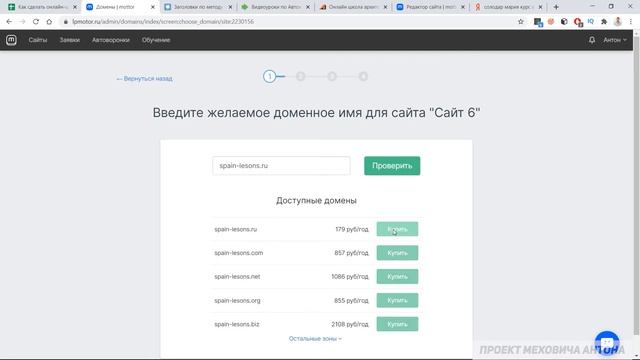Buy spain-lesons.org domain
The width and height of the screenshot is (640, 360).
pyautogui.click(x=397, y=300)
